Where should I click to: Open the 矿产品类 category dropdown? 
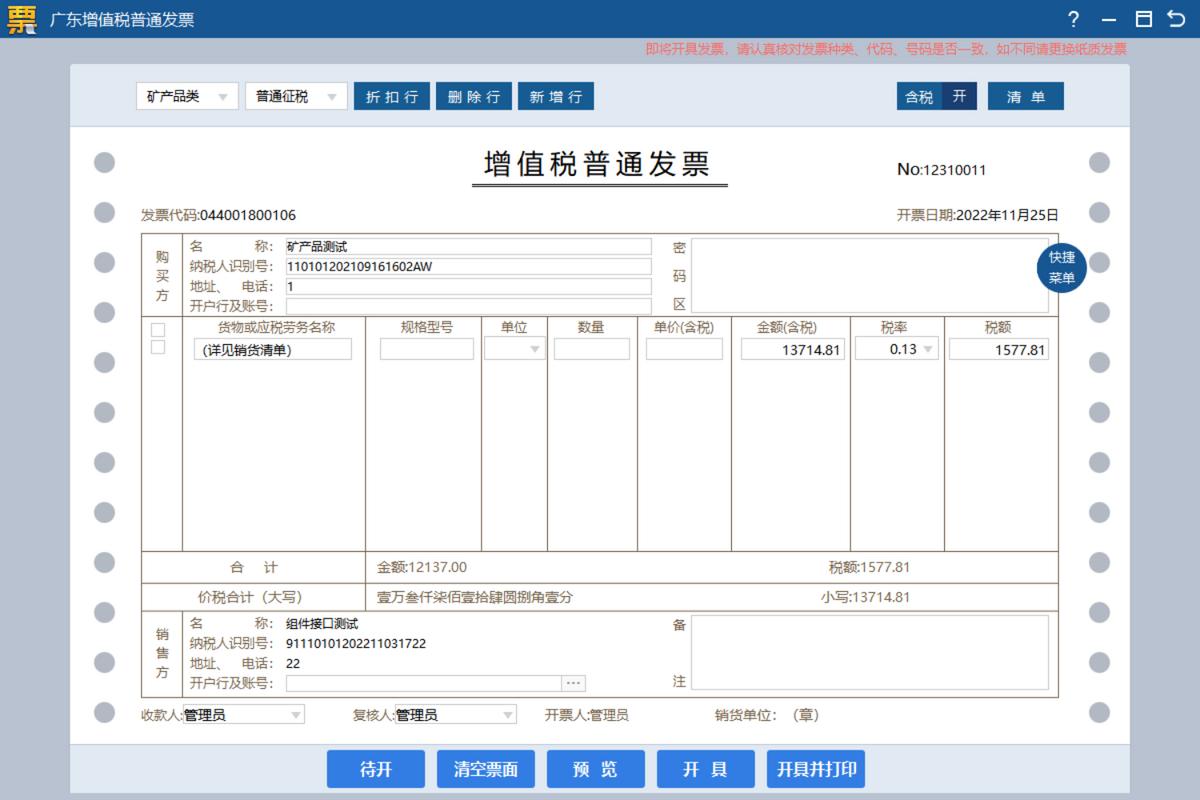click(185, 96)
